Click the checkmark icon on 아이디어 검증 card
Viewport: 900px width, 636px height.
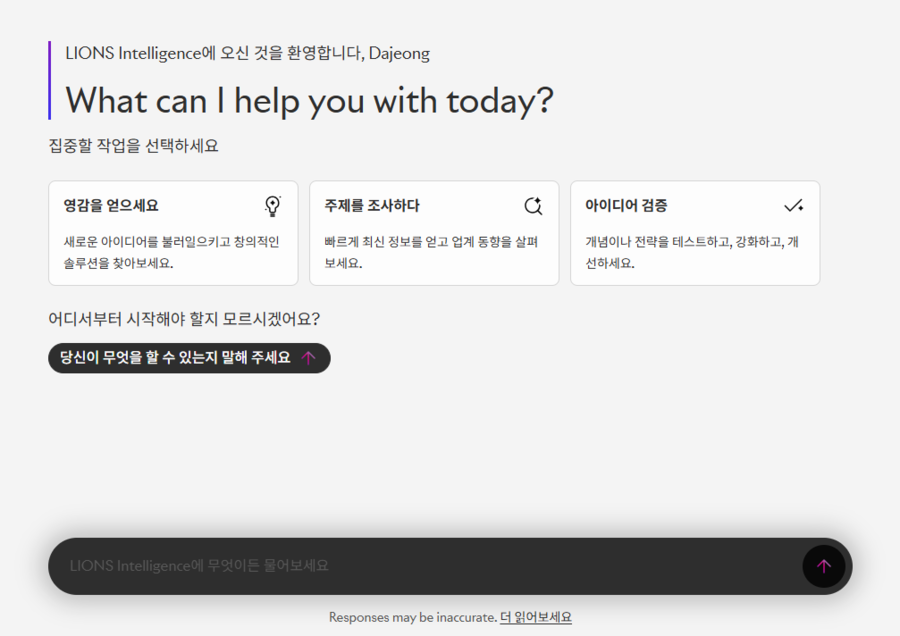(x=794, y=206)
